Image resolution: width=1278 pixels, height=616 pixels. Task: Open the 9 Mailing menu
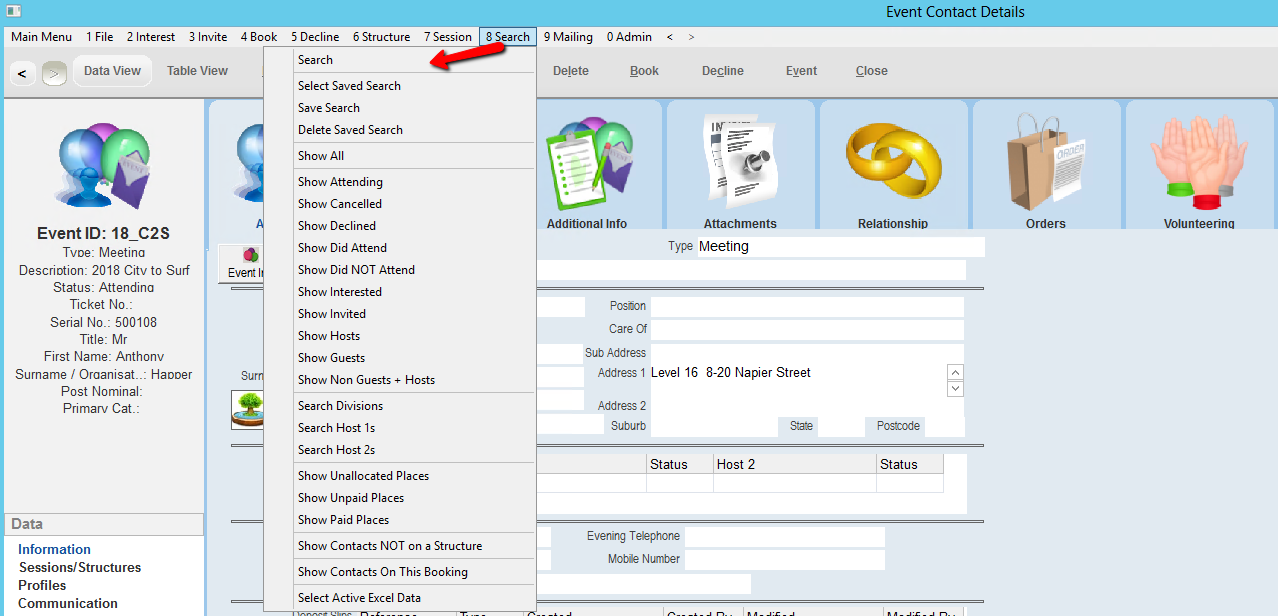click(x=567, y=37)
